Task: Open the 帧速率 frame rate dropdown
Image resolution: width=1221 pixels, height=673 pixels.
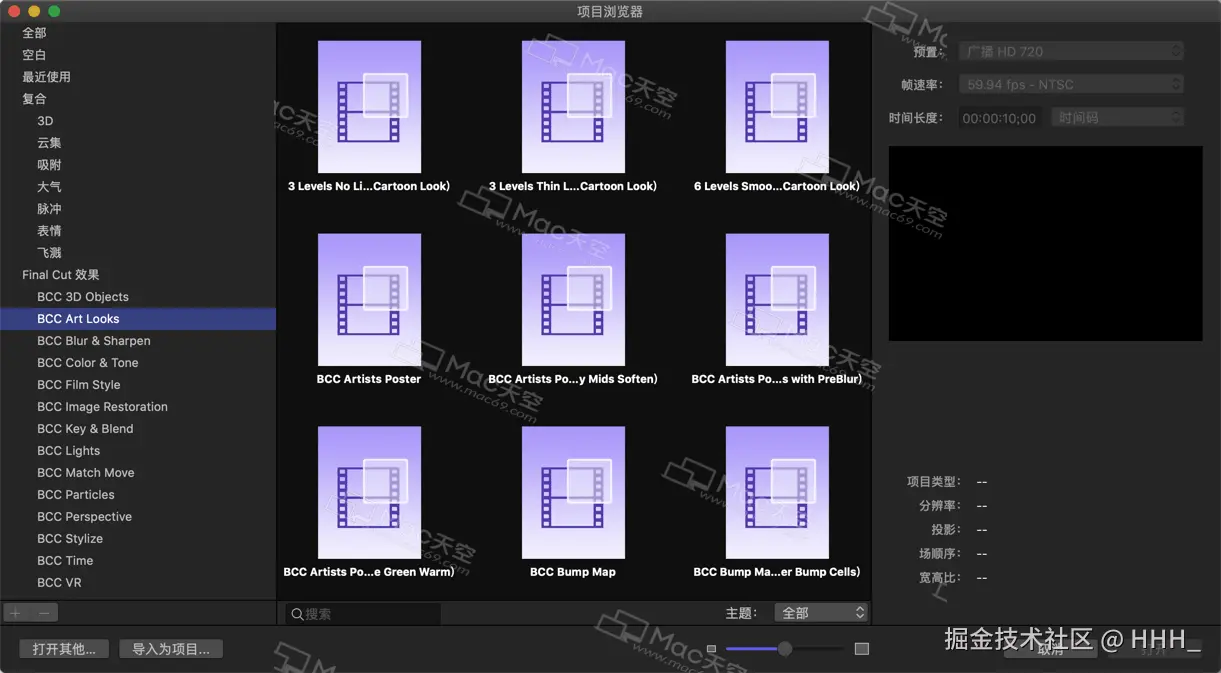Action: 1071,85
